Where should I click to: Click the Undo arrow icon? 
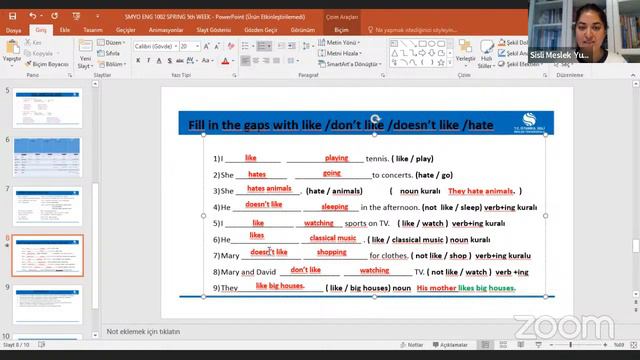(32, 16)
